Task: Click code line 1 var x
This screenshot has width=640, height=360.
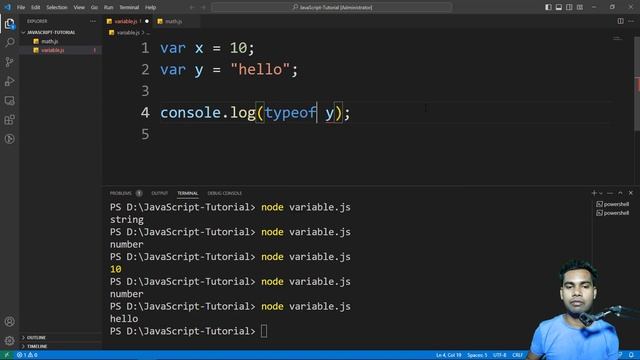Action: [207, 48]
